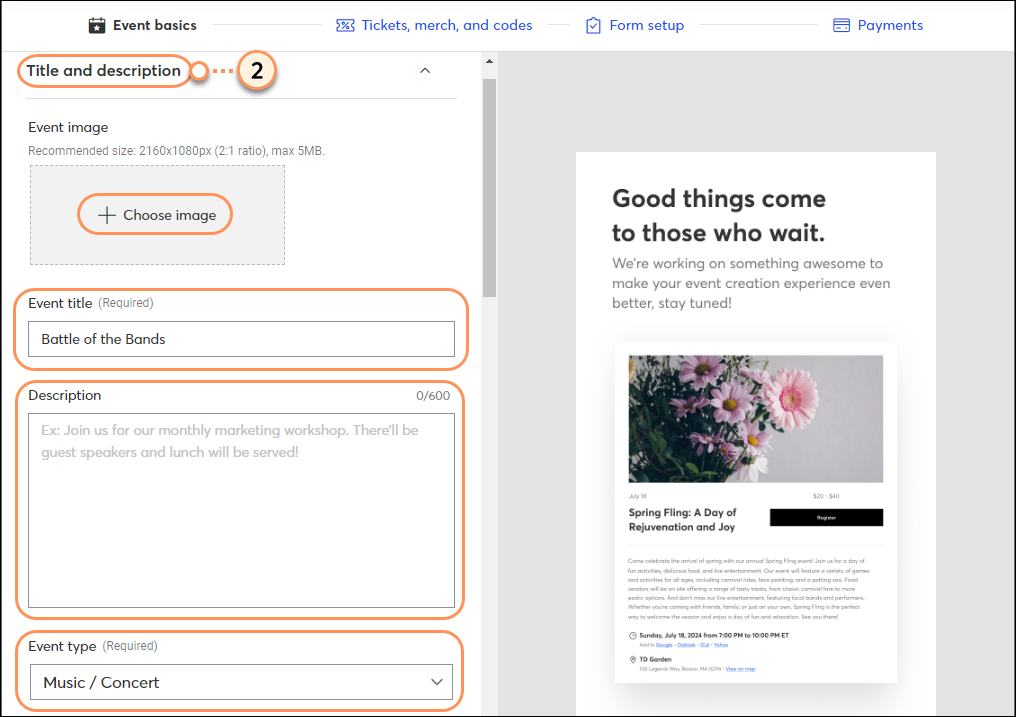Click the Event basics calendar icon
The image size is (1016, 717).
point(97,25)
